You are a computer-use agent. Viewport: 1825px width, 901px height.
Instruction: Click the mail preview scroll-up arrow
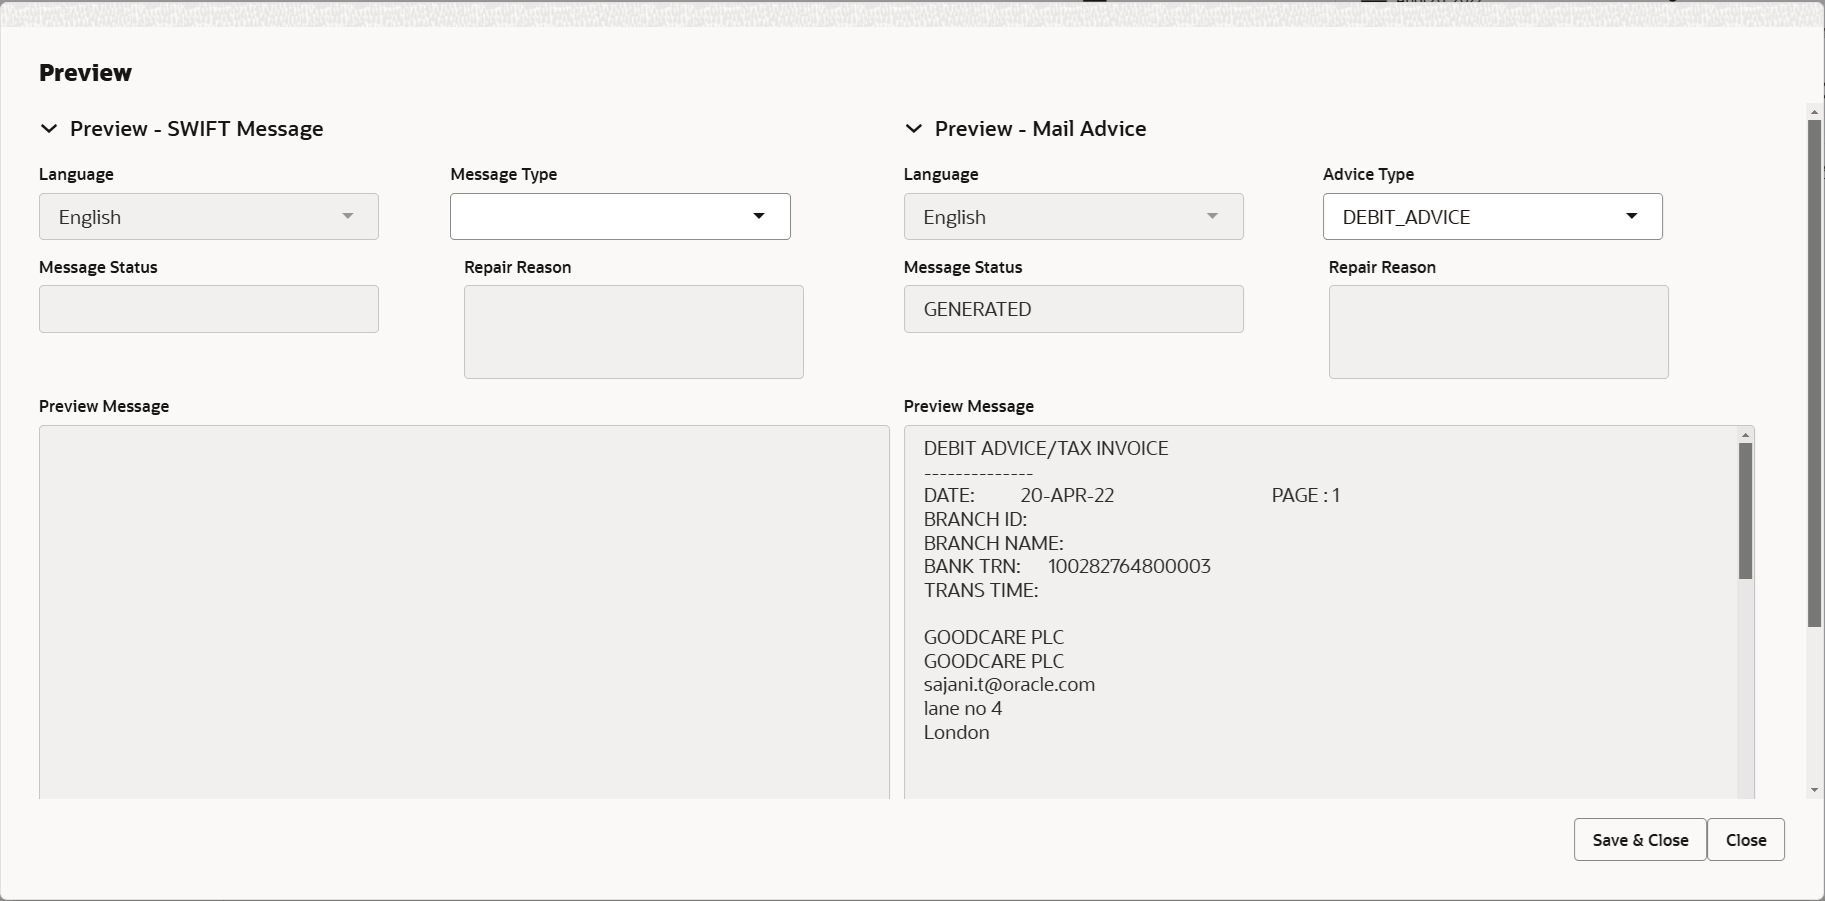tap(1746, 435)
